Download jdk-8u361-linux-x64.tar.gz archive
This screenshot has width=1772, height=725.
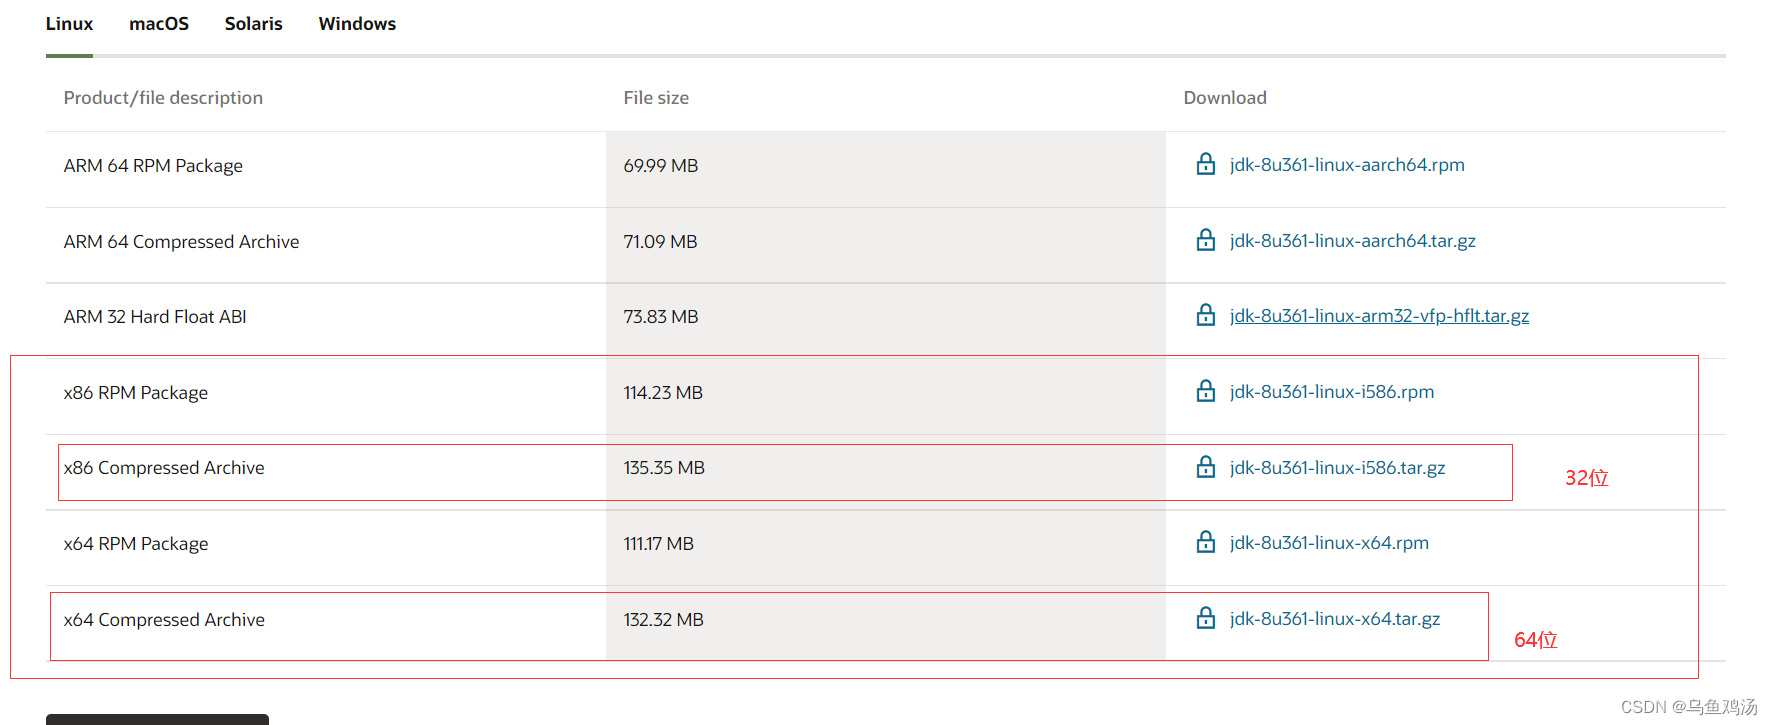tap(1335, 619)
